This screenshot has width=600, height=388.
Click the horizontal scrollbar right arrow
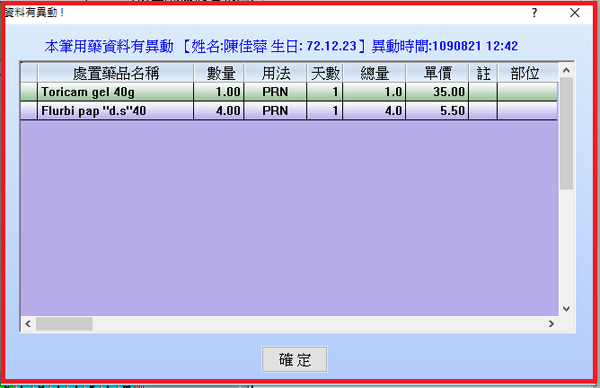coord(551,324)
